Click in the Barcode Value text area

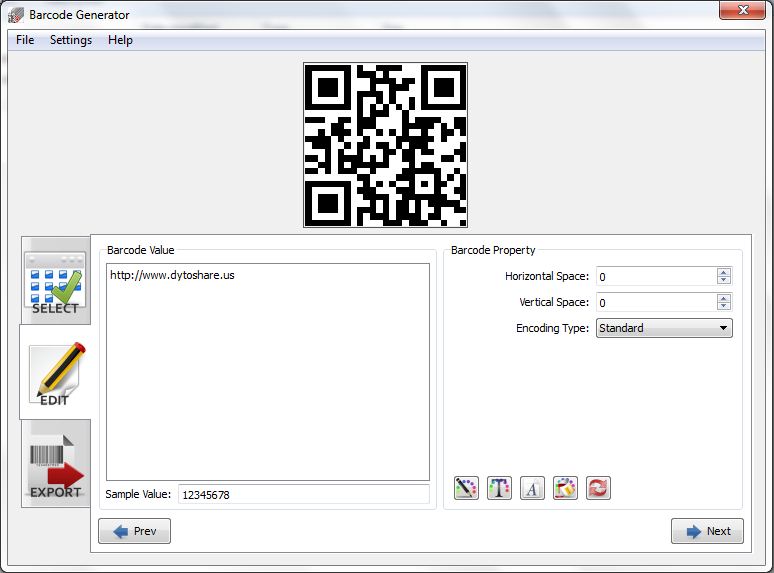coord(268,372)
